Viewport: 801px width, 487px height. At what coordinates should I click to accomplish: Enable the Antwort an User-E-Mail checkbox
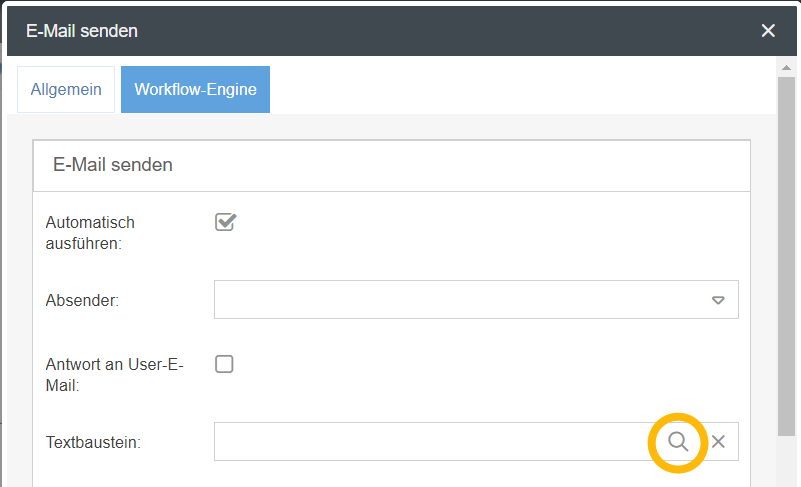225,364
